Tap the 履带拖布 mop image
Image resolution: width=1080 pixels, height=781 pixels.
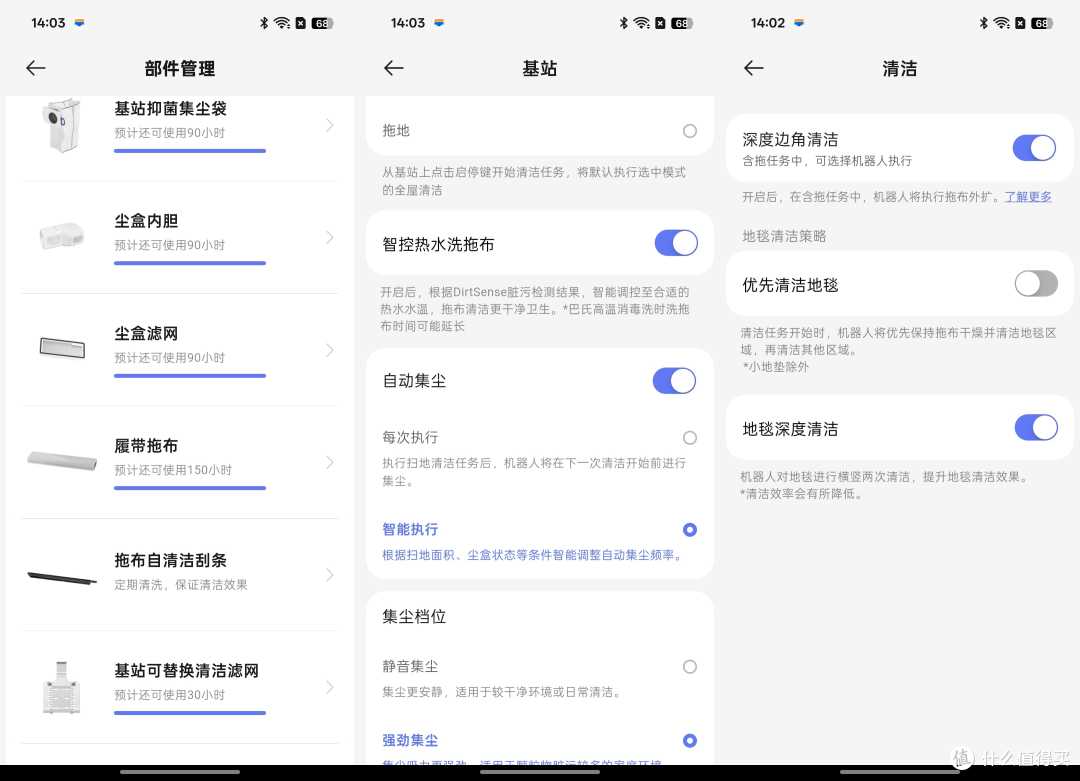tap(62, 460)
